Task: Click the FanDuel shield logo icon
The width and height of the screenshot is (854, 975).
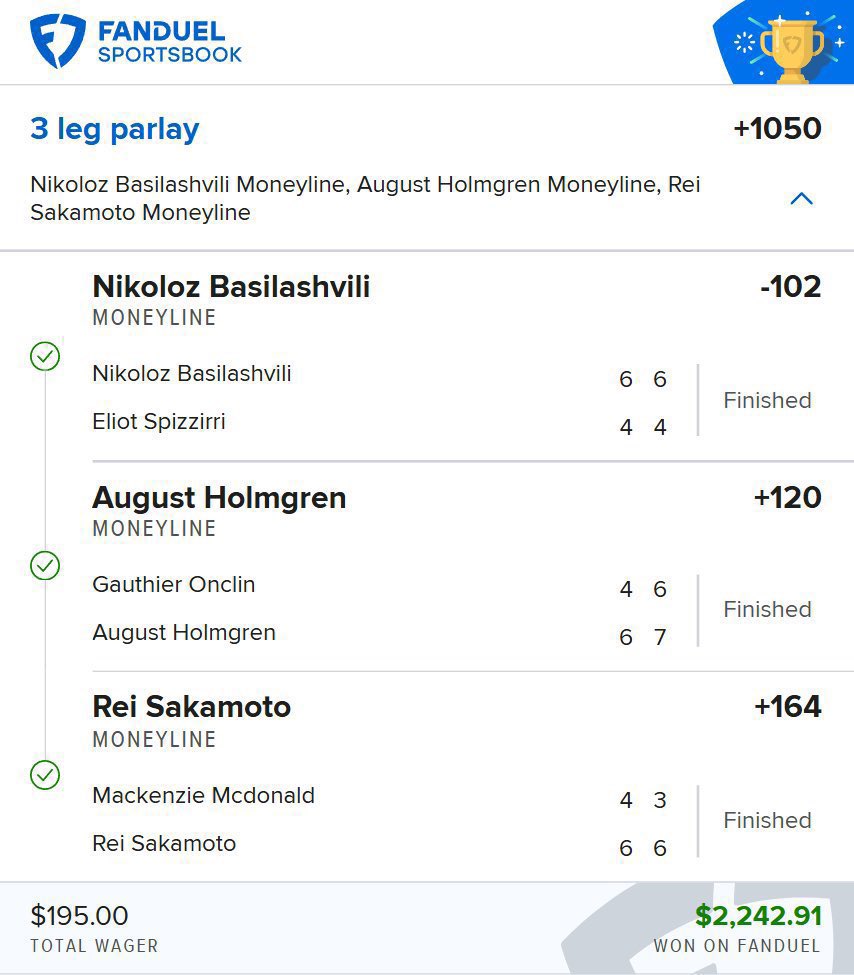Action: tap(57, 41)
